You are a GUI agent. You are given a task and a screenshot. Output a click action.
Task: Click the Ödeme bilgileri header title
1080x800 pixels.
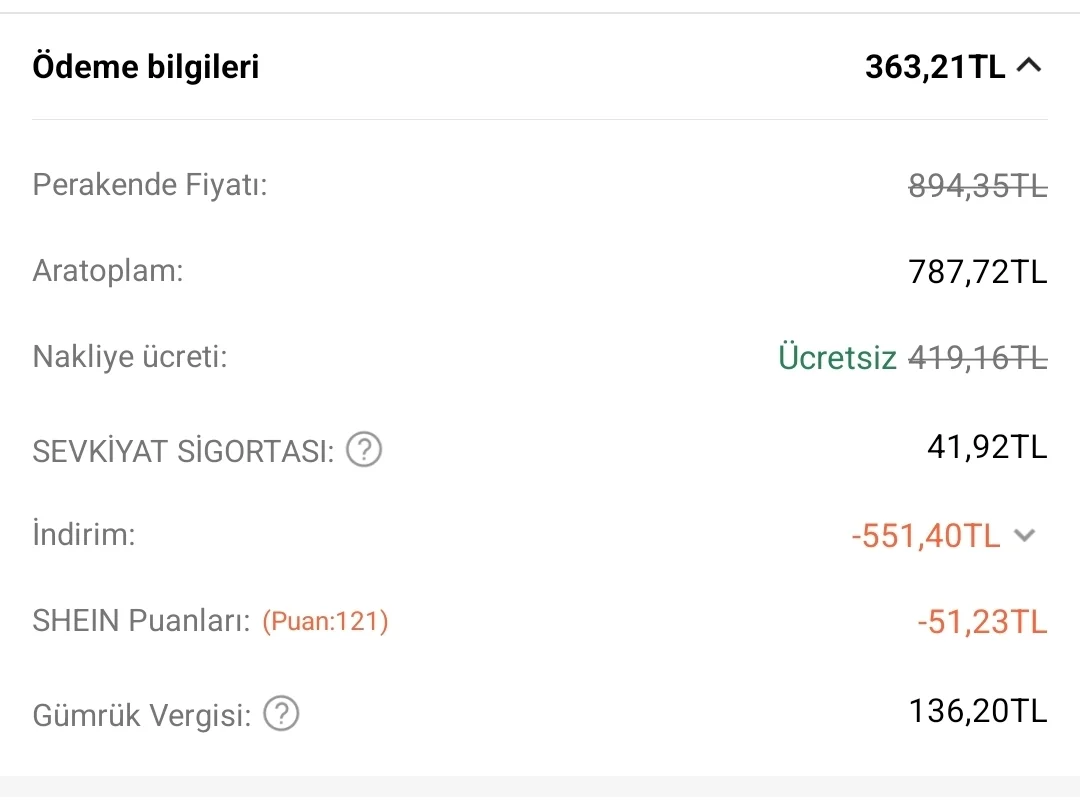coord(146,67)
